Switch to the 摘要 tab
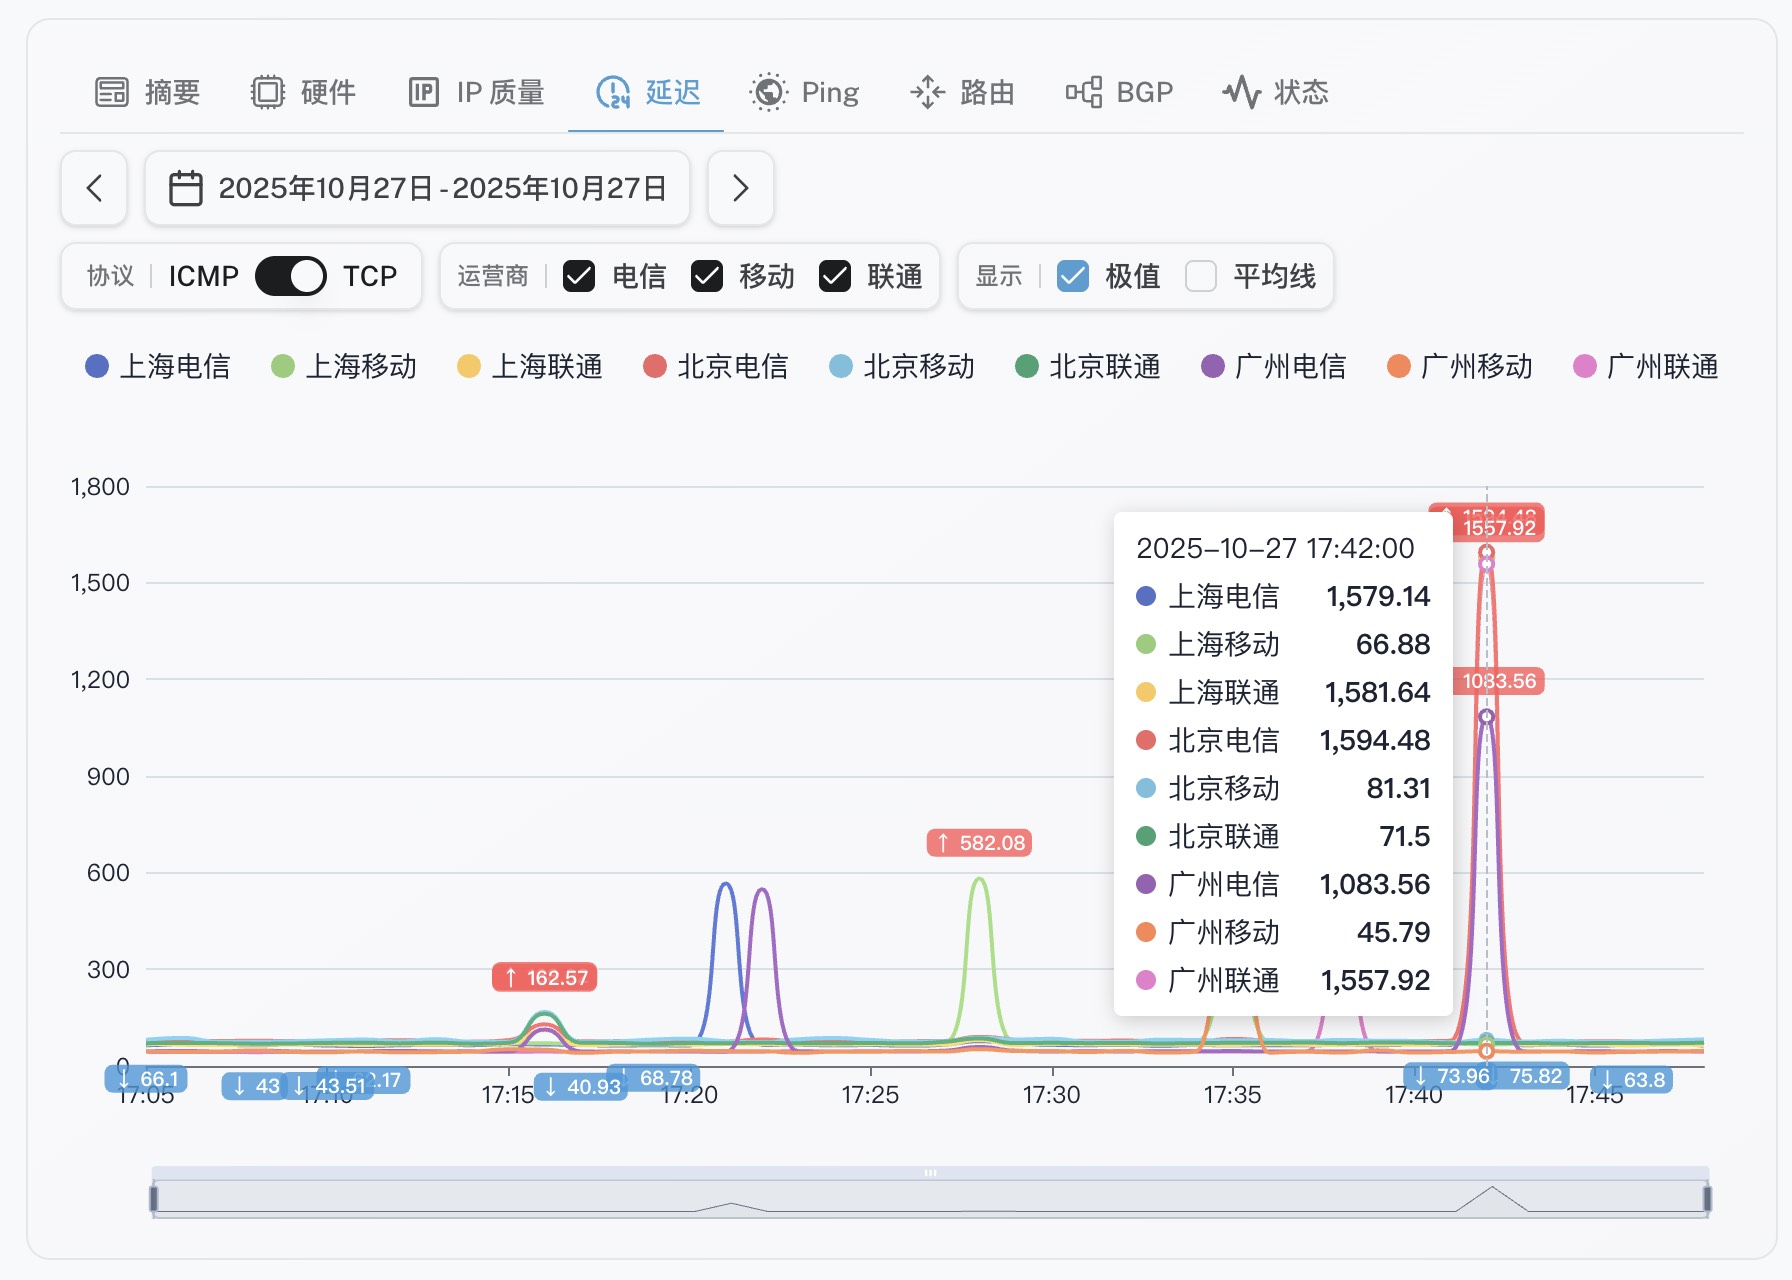 point(148,91)
